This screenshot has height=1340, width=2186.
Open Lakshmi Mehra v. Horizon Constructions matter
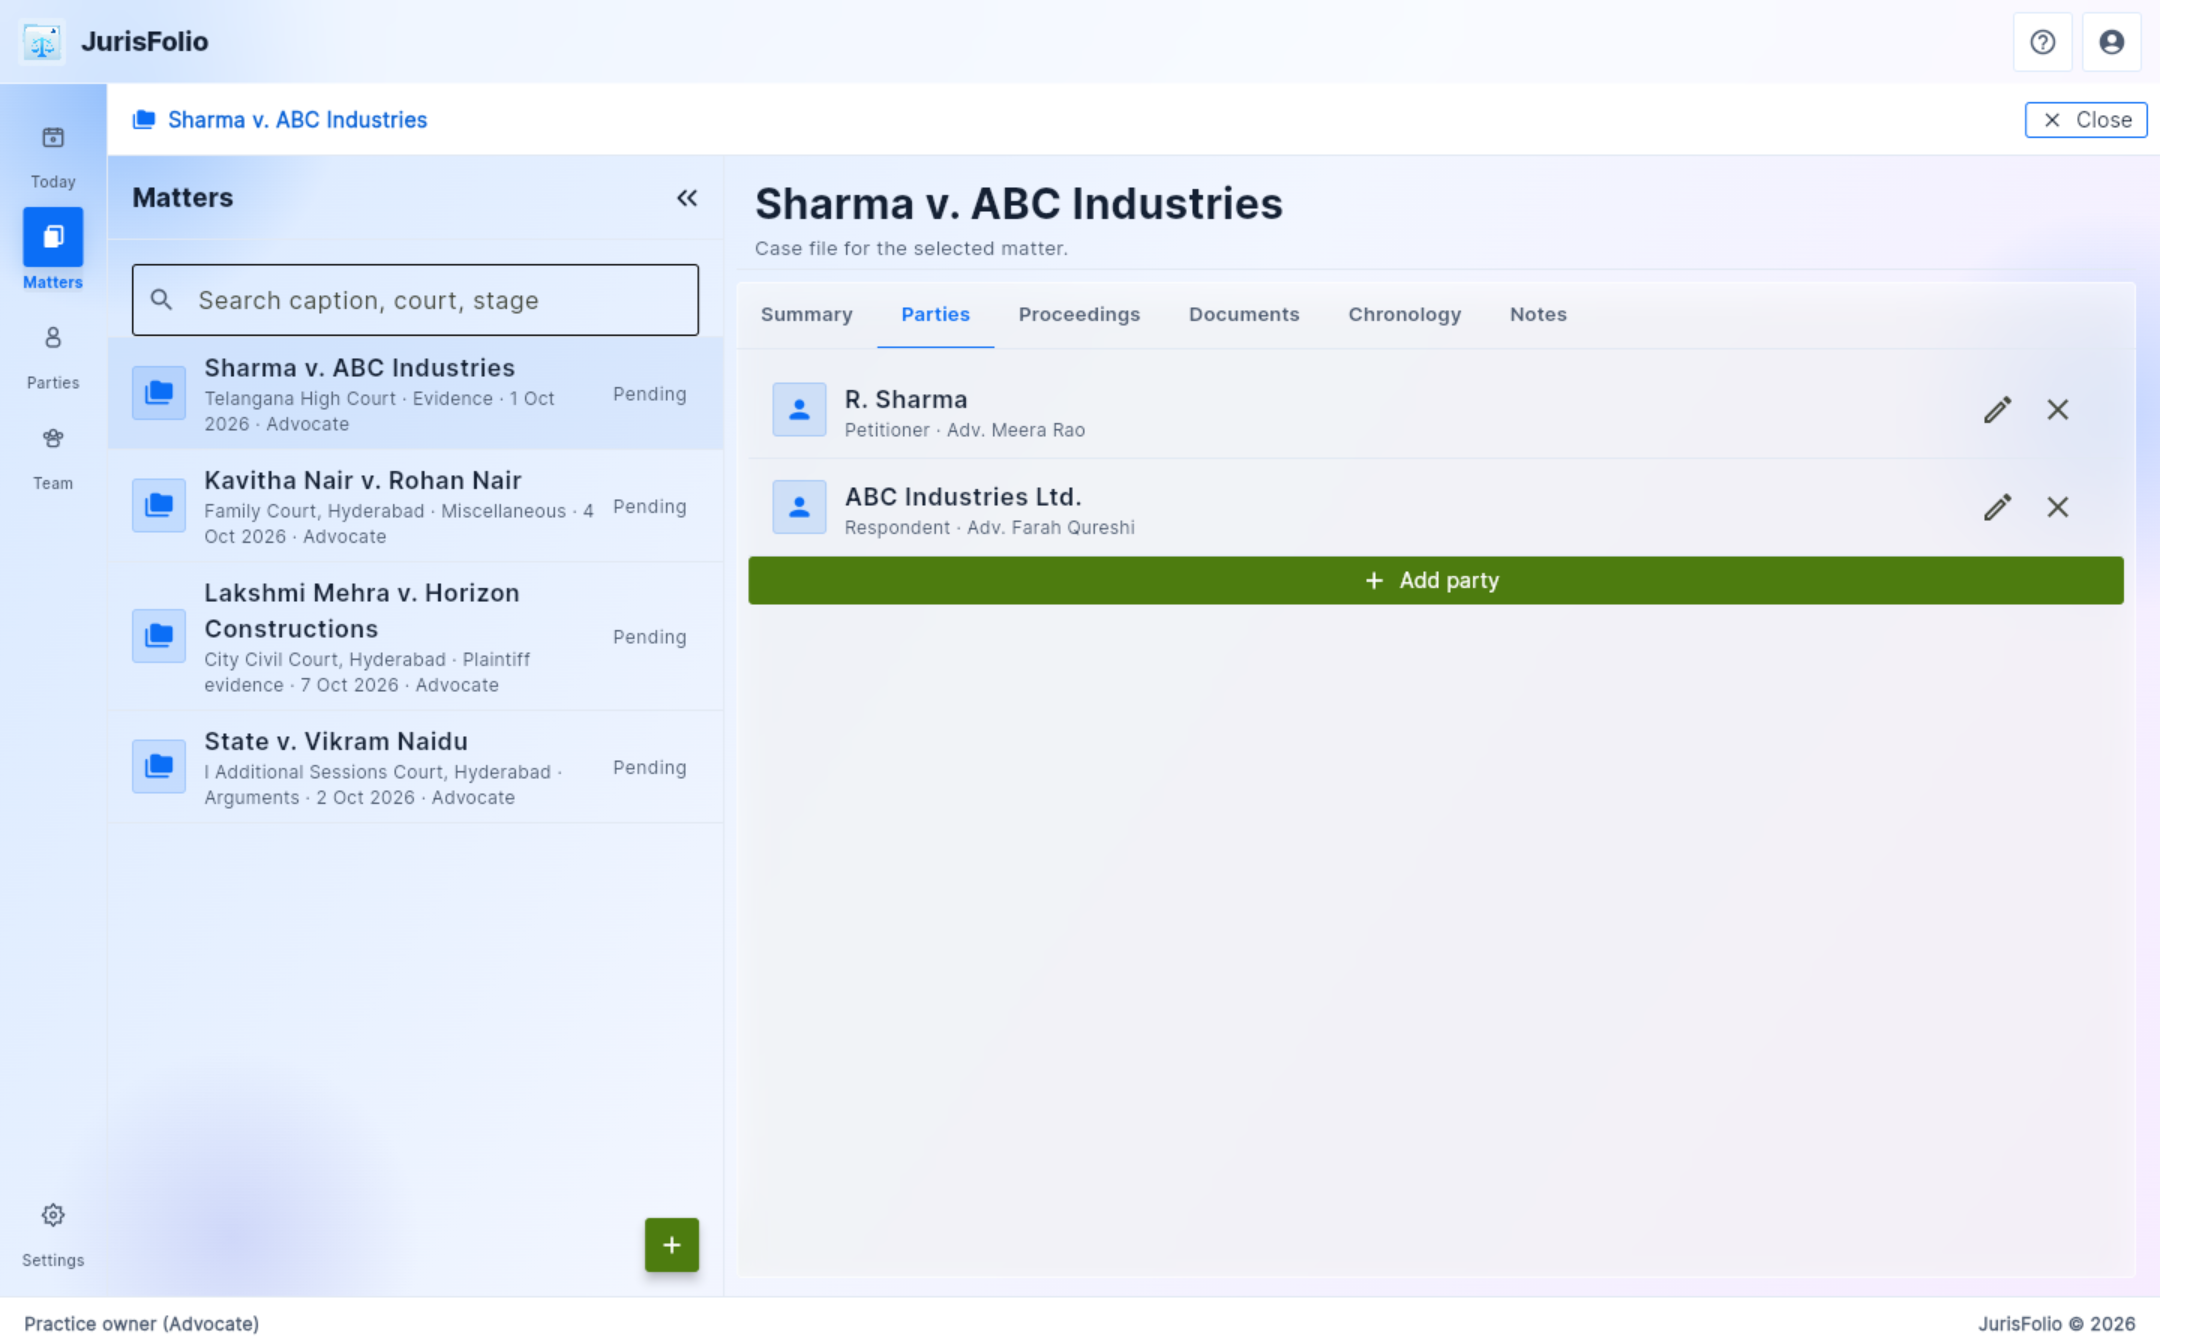(415, 636)
